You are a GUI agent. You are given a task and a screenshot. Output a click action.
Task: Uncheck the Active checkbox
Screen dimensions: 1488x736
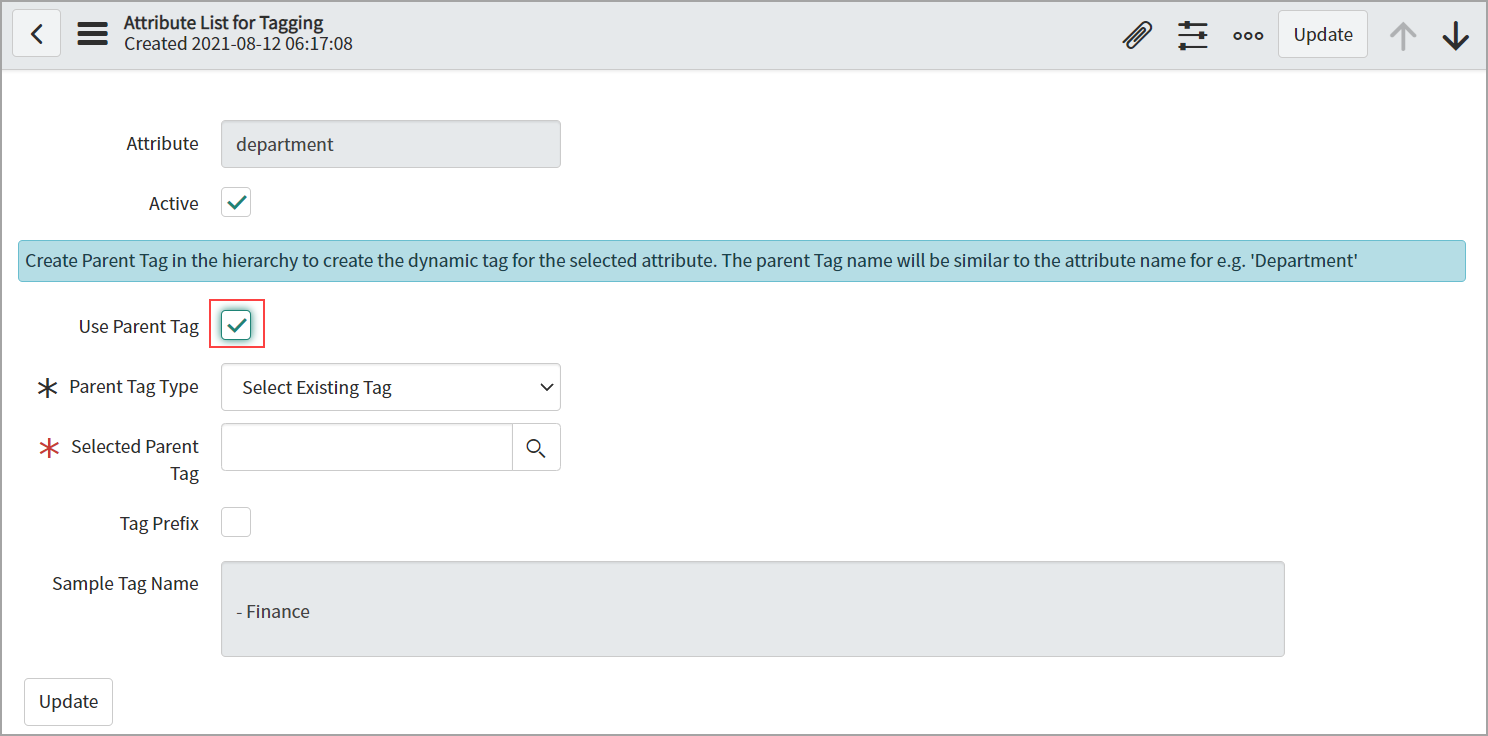pos(236,203)
